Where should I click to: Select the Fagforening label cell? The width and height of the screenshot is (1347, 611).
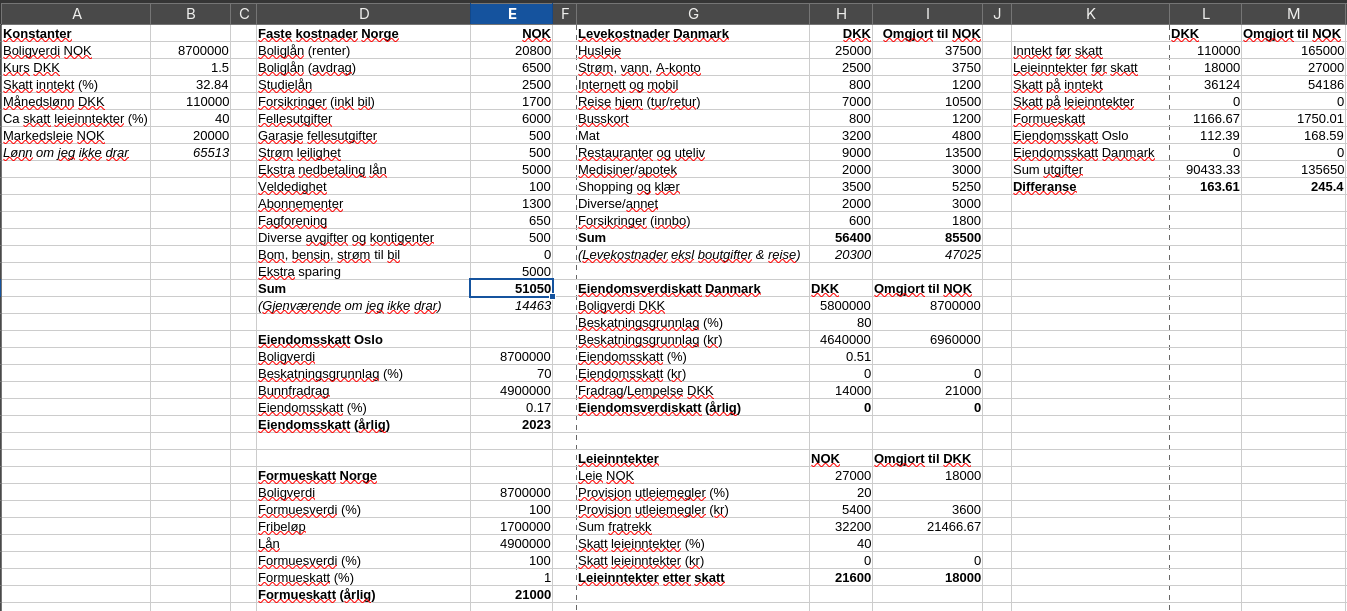363,220
